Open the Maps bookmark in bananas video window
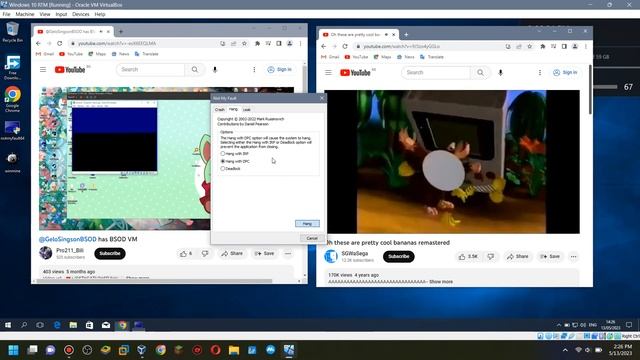The width and height of the screenshot is (640, 360). click(x=382, y=57)
